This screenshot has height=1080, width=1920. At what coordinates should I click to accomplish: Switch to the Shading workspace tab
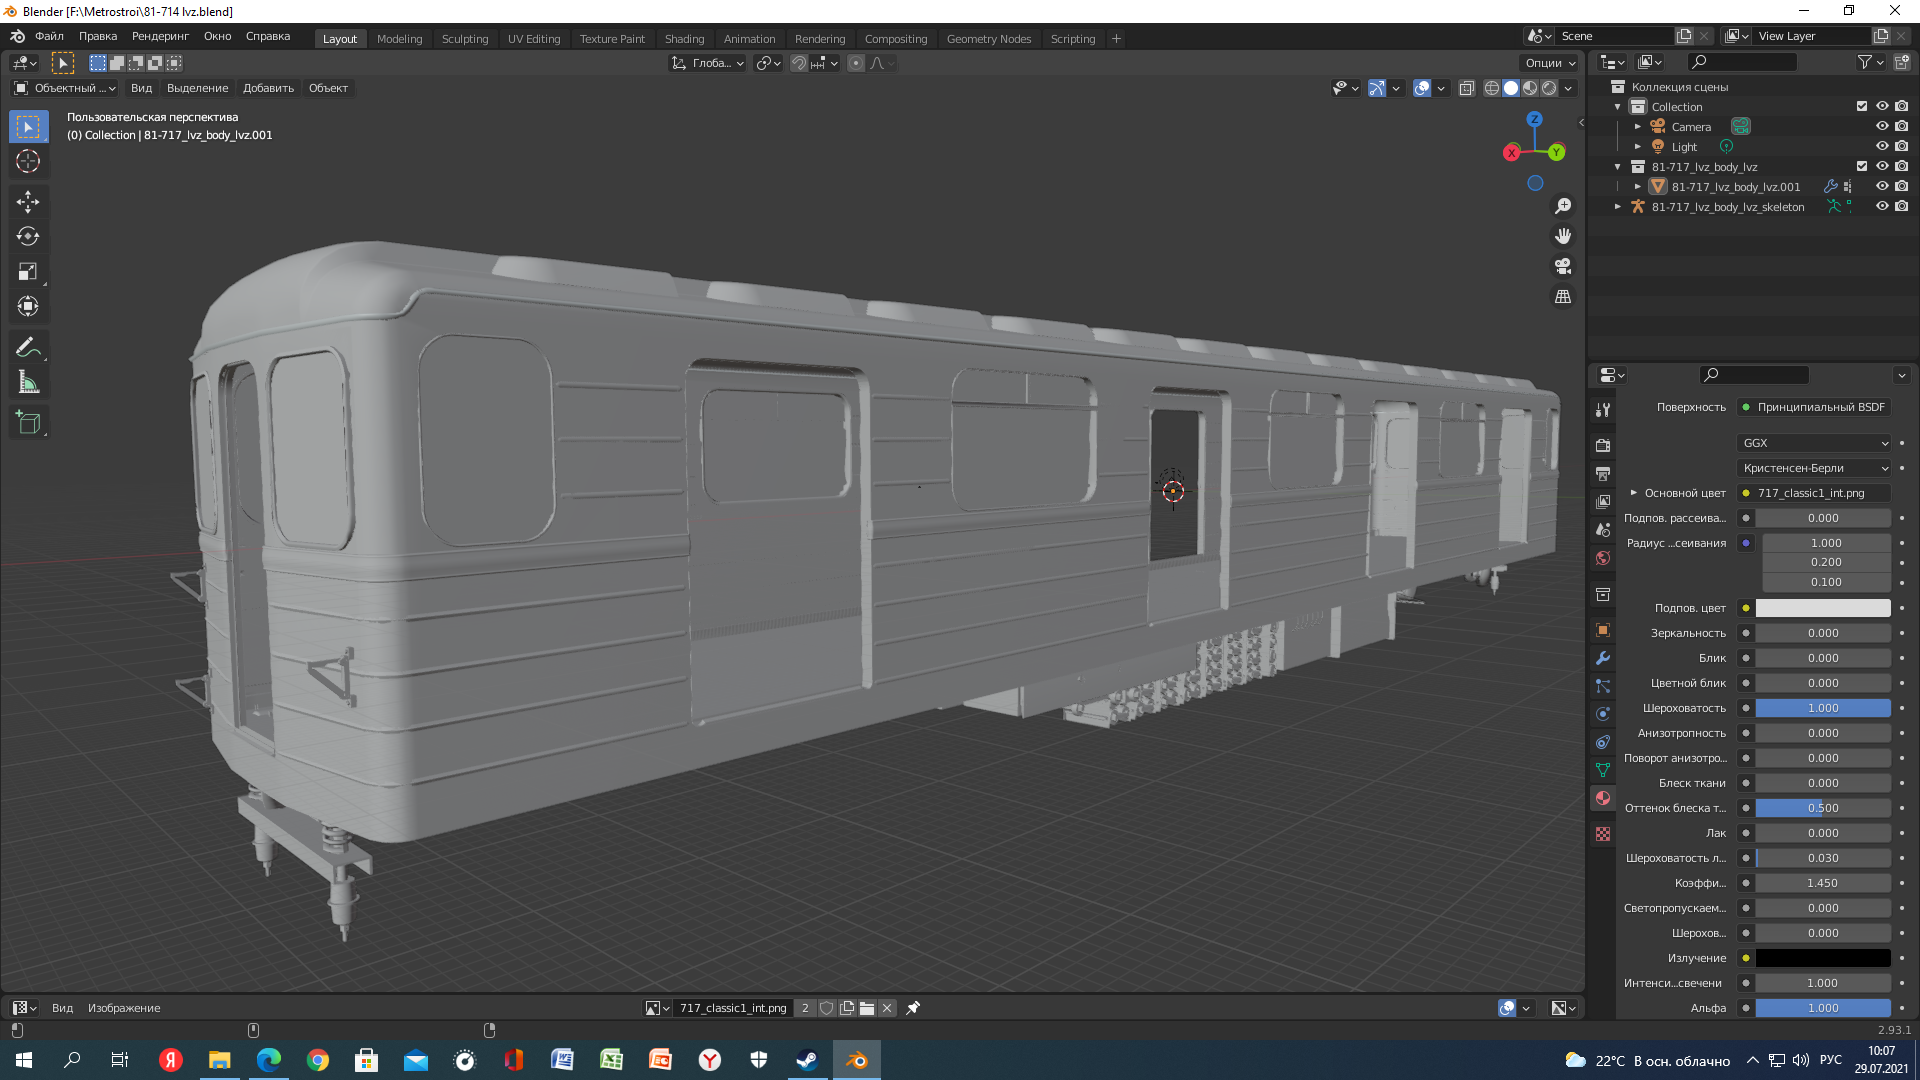coord(684,39)
